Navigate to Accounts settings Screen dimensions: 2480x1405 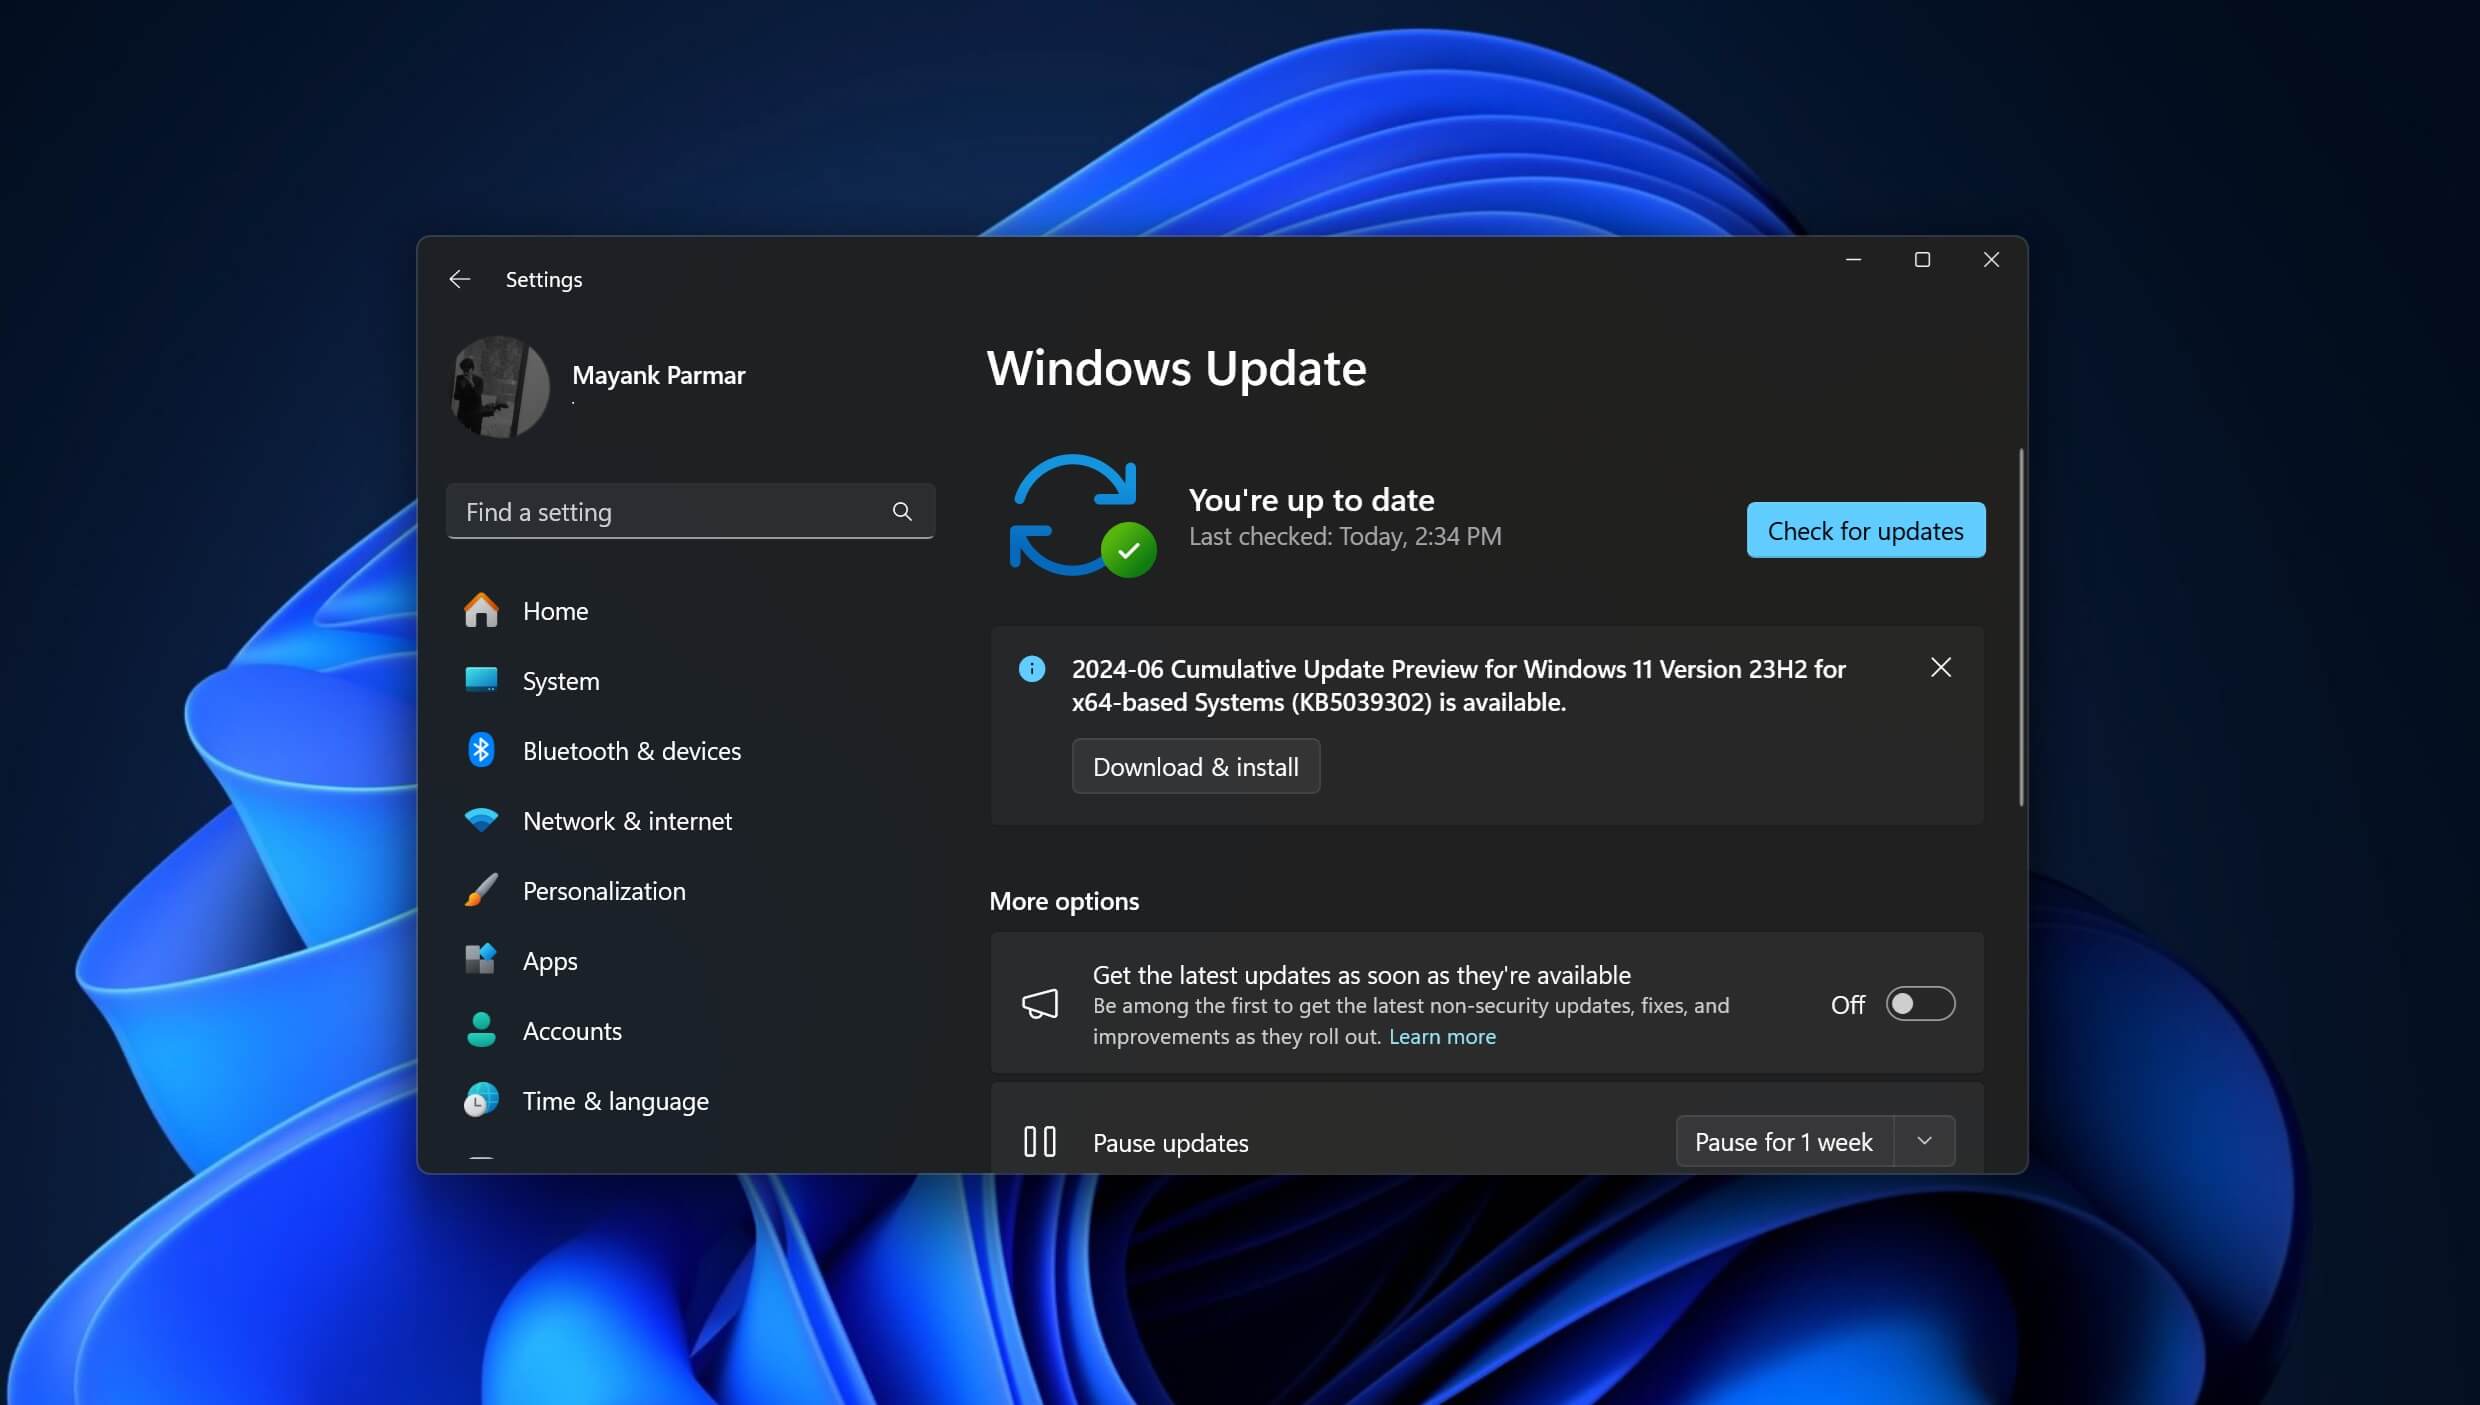tap(690, 1031)
